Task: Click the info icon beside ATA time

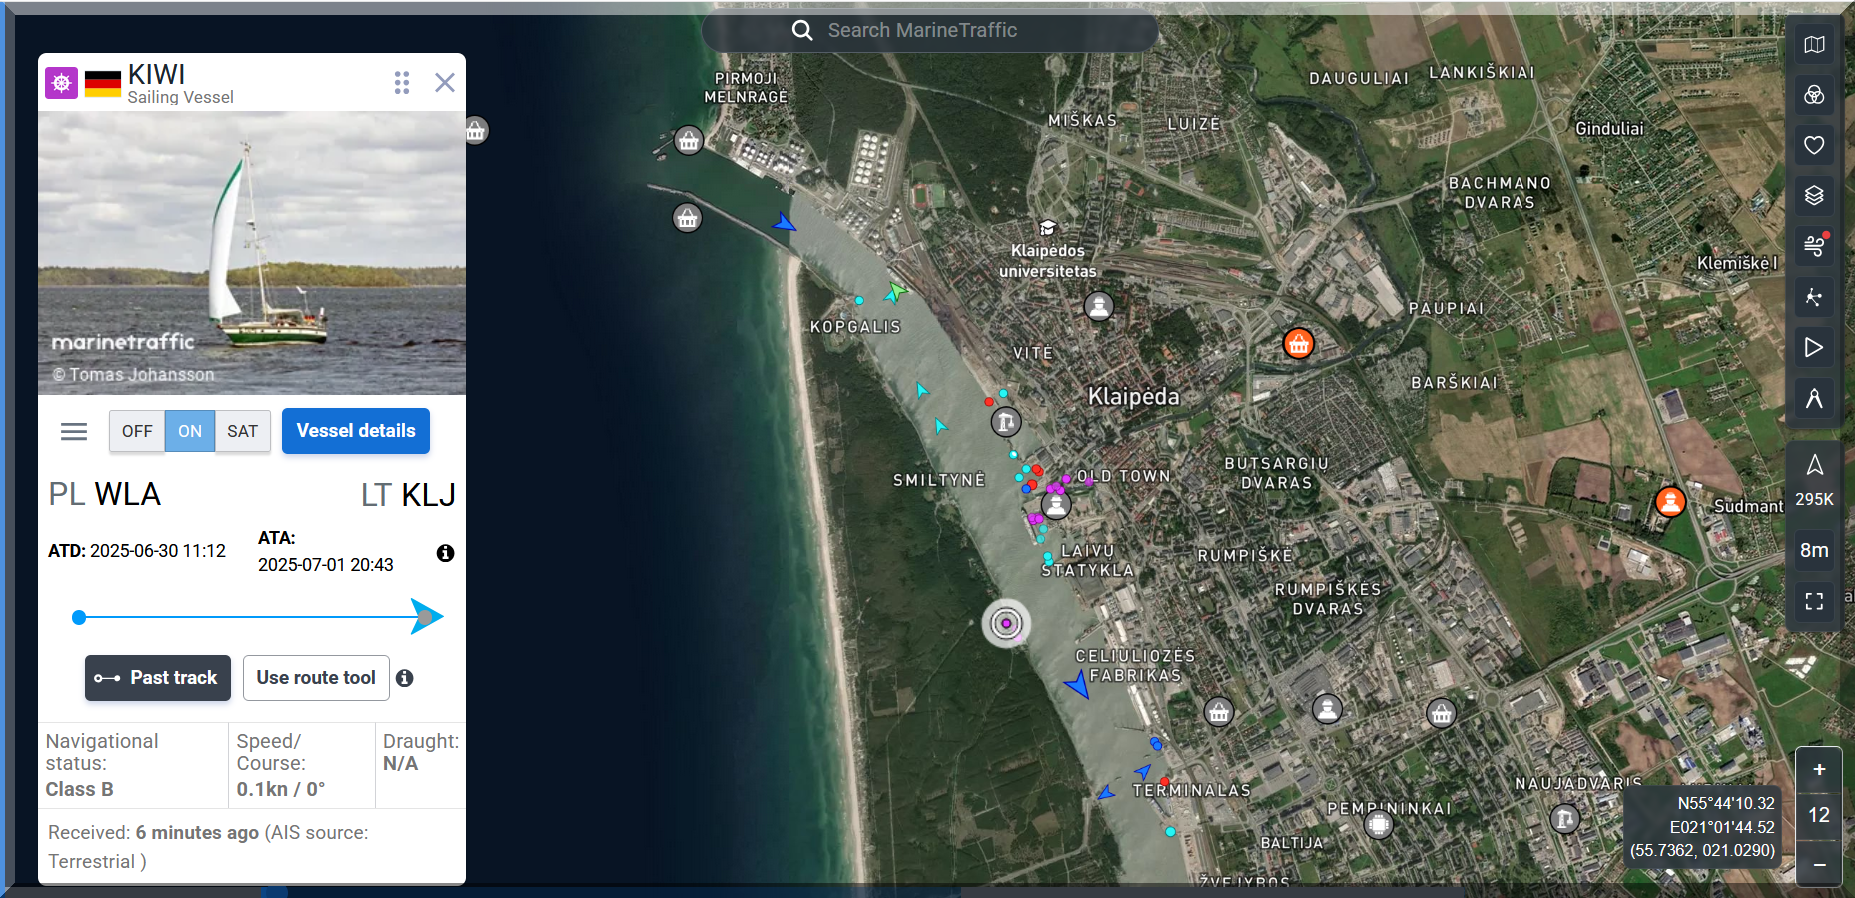Action: pos(445,553)
